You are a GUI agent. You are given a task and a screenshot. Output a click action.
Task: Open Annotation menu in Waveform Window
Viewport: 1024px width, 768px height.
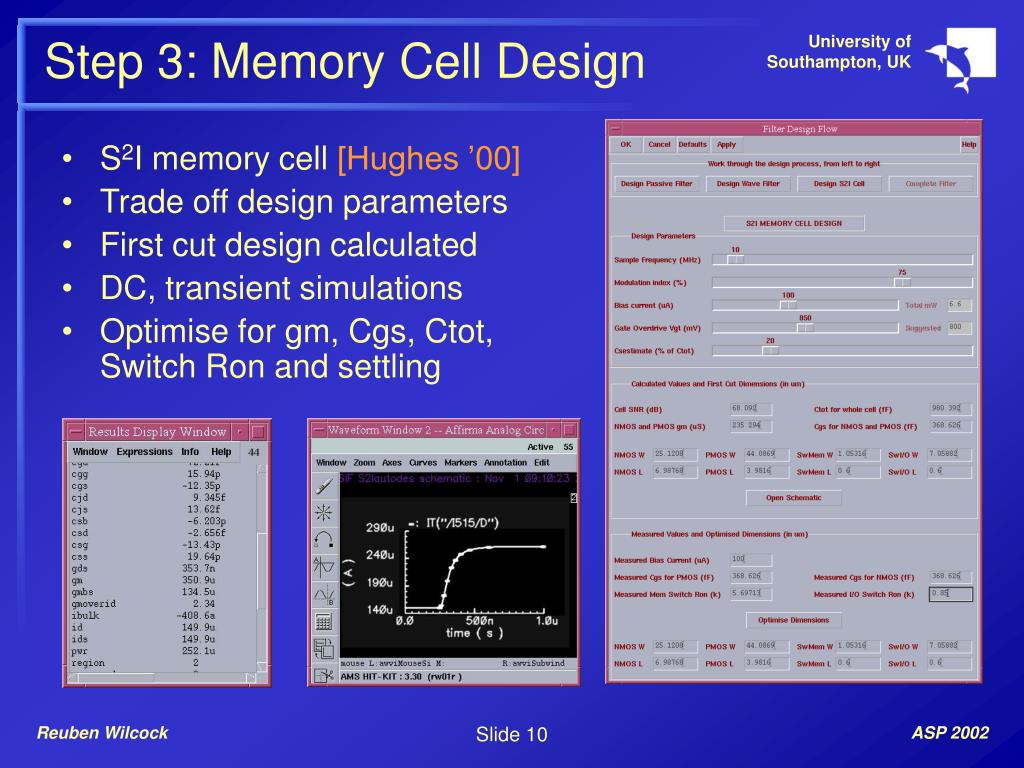pos(505,462)
